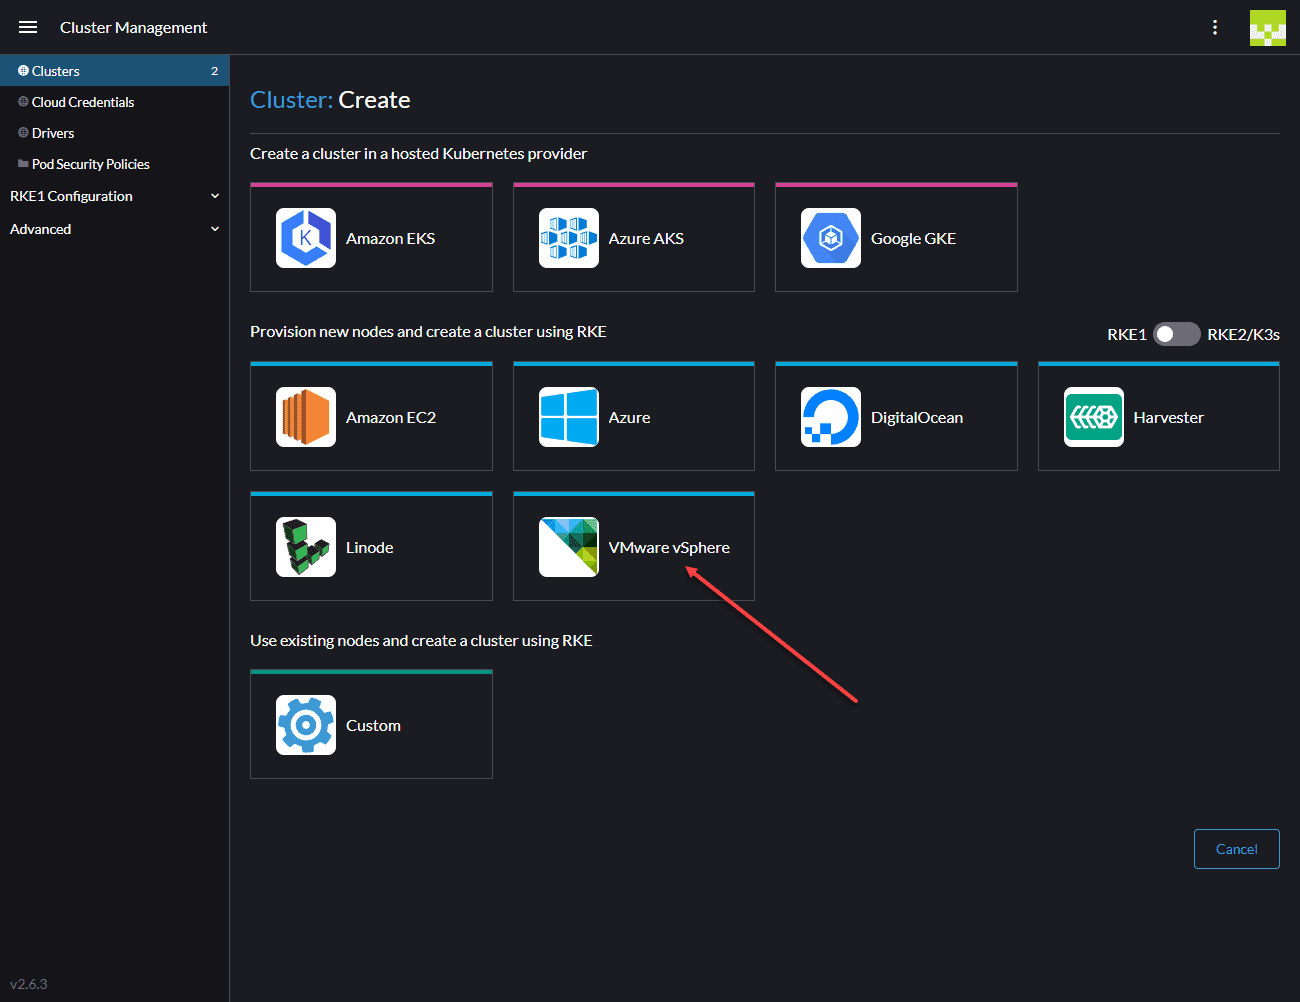Open the RKE1 Configuration menu label
Viewport: 1300px width, 1002px height.
(x=71, y=196)
